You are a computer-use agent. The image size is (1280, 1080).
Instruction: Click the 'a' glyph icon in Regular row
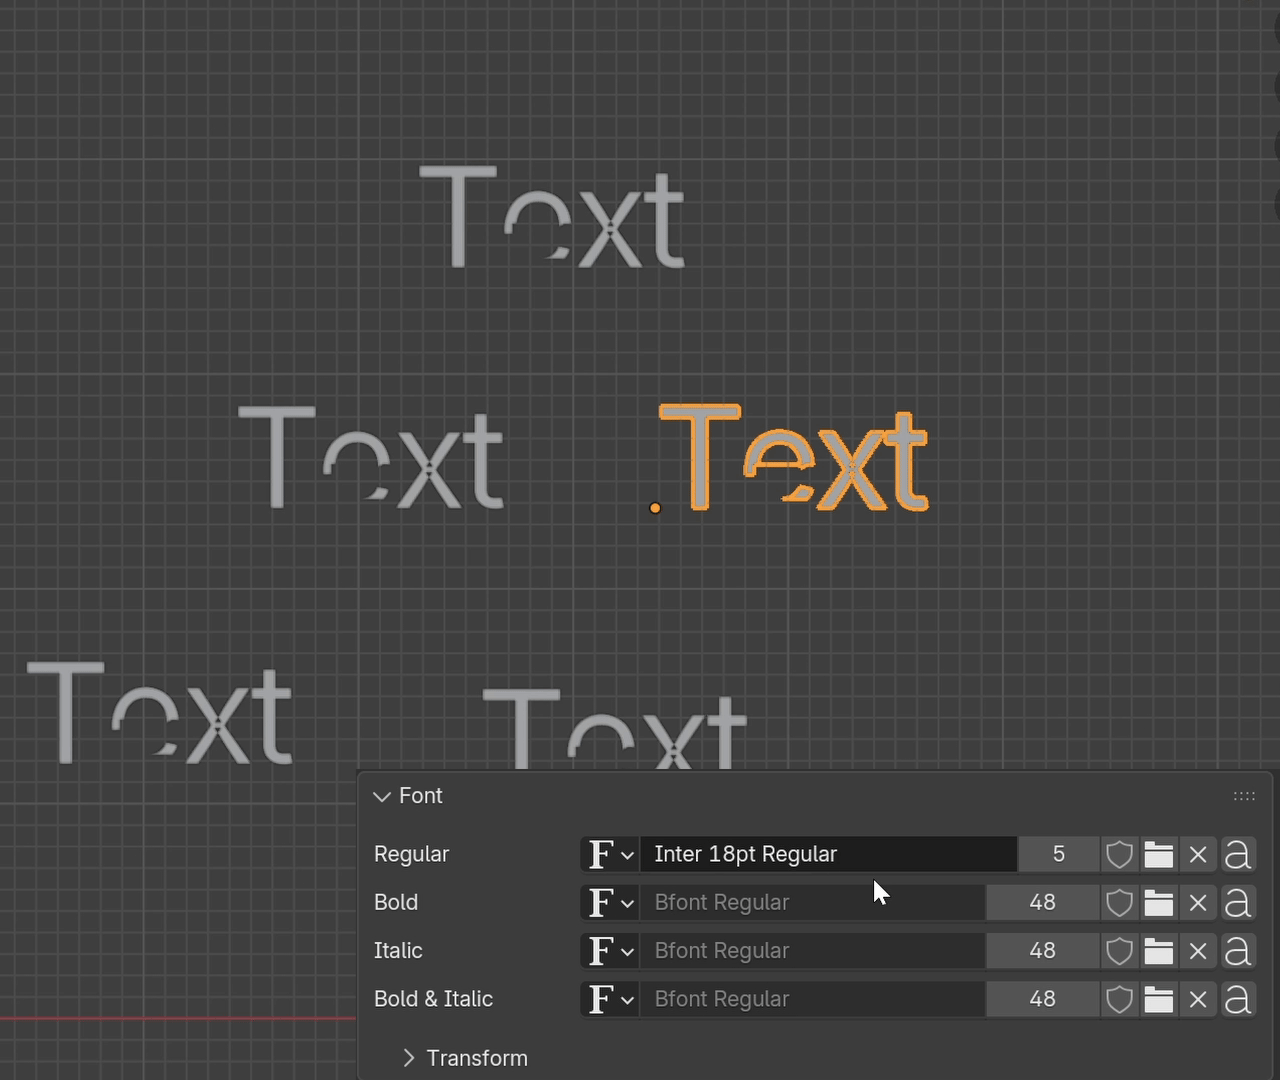pos(1238,854)
